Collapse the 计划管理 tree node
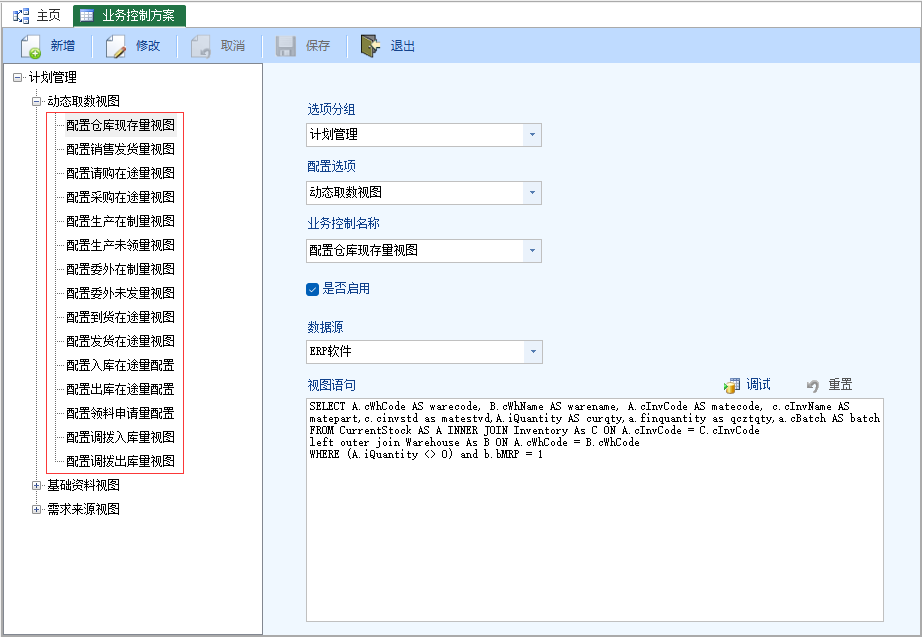The image size is (922, 637). point(18,77)
